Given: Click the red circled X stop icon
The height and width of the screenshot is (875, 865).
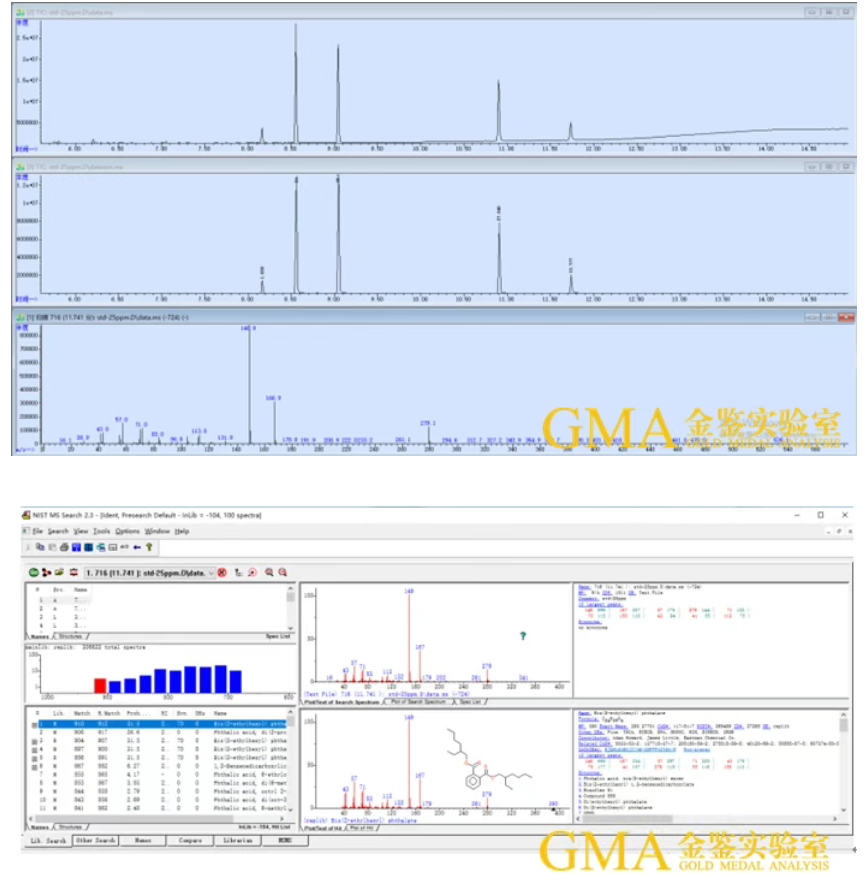Looking at the screenshot, I should click(x=221, y=572).
